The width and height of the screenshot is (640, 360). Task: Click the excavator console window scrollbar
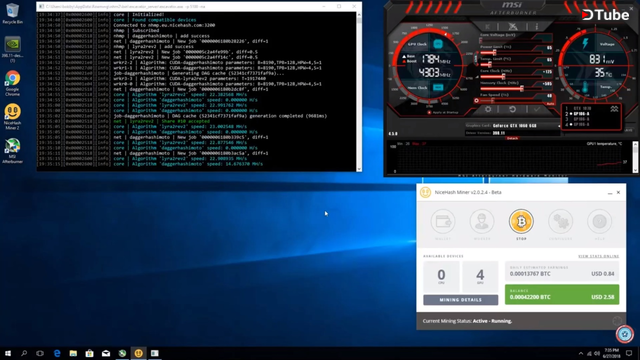[359, 91]
